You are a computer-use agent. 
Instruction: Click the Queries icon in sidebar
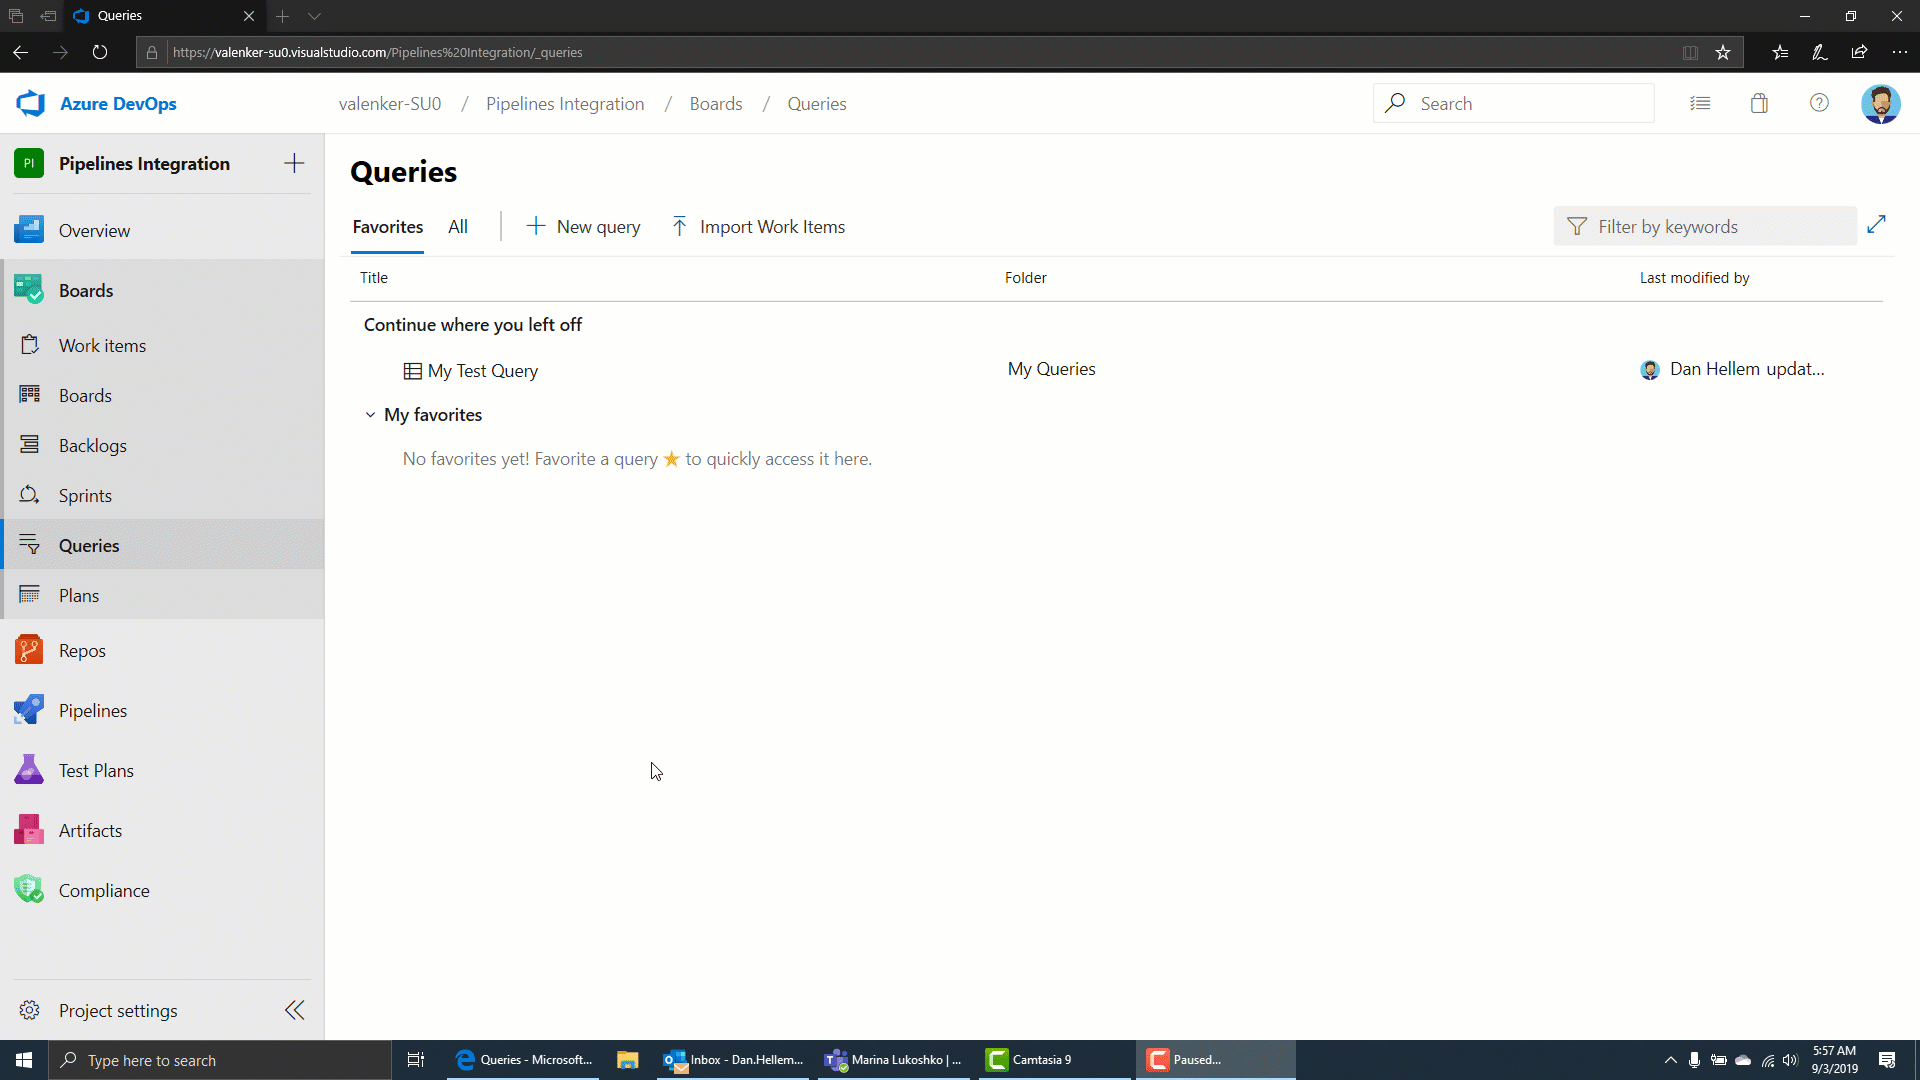coord(28,545)
